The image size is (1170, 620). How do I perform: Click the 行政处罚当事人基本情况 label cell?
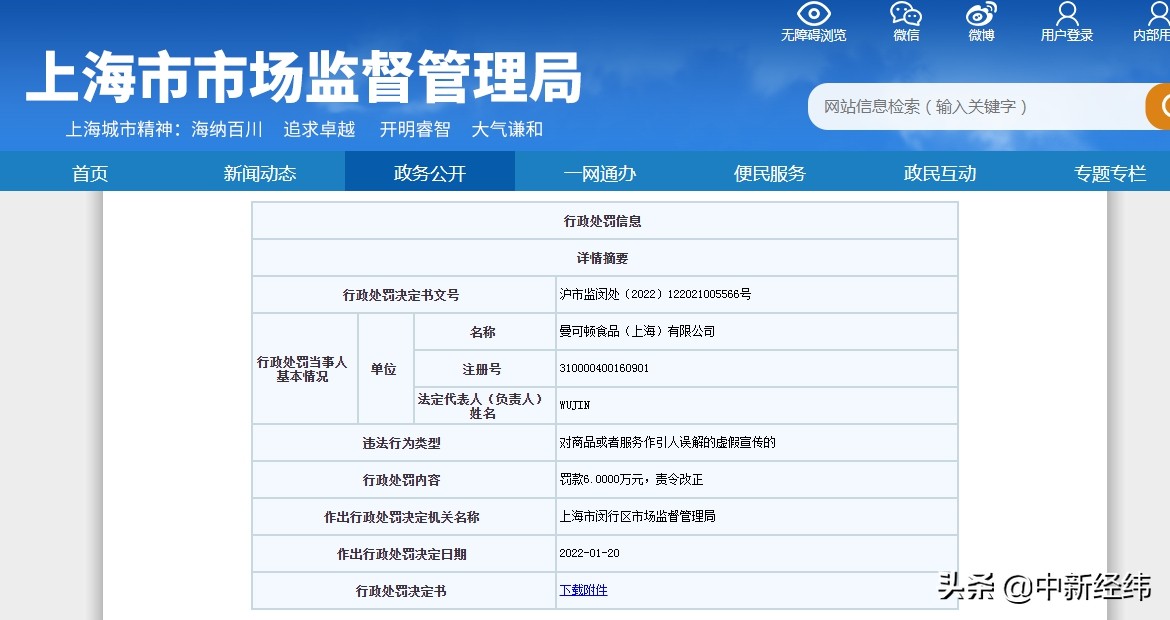[304, 369]
